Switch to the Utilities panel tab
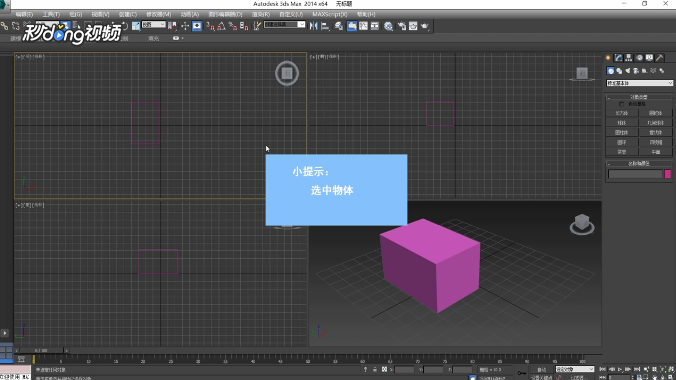 [x=659, y=58]
